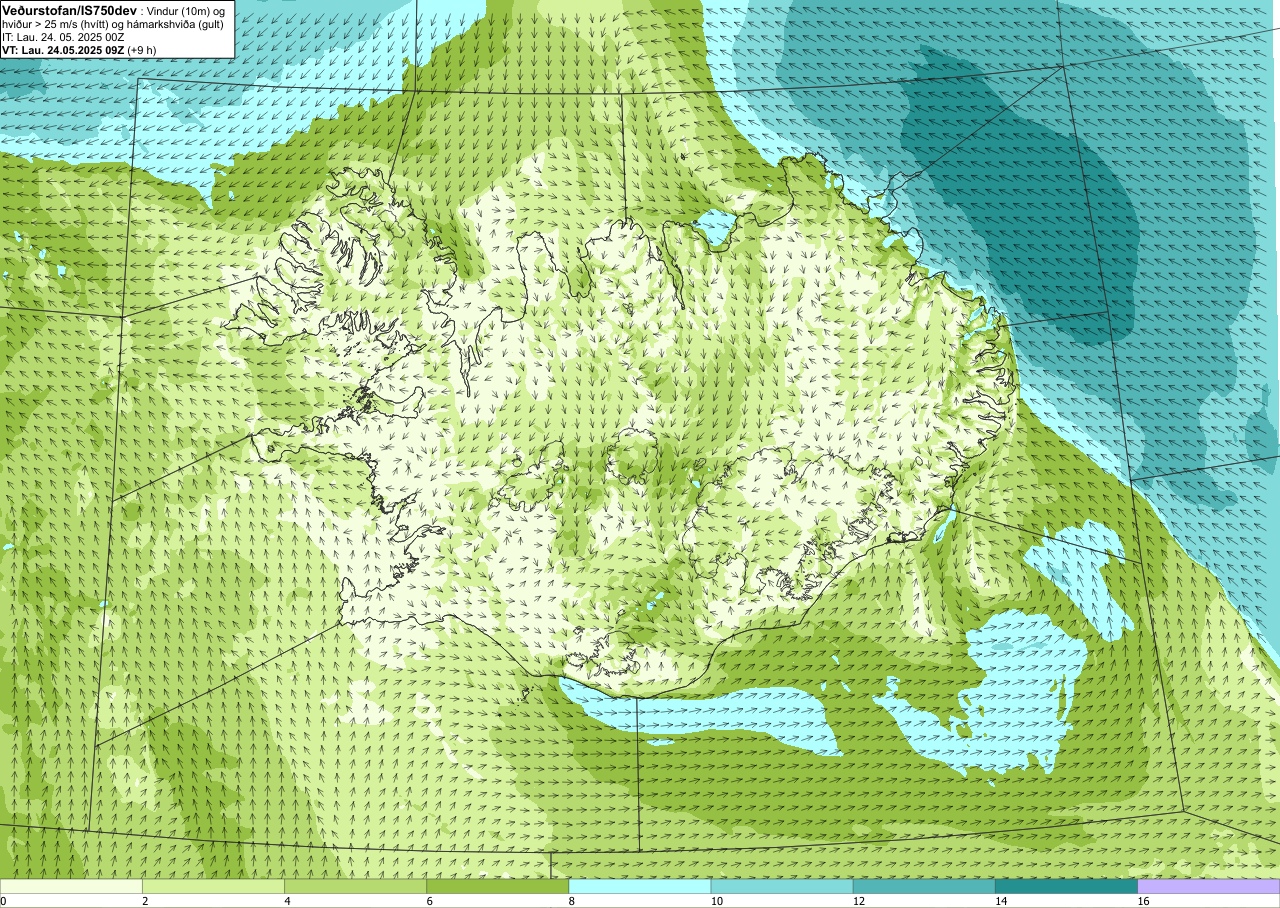The height and width of the screenshot is (908, 1280).
Task: Click the legend value label 12
Action: tap(859, 901)
